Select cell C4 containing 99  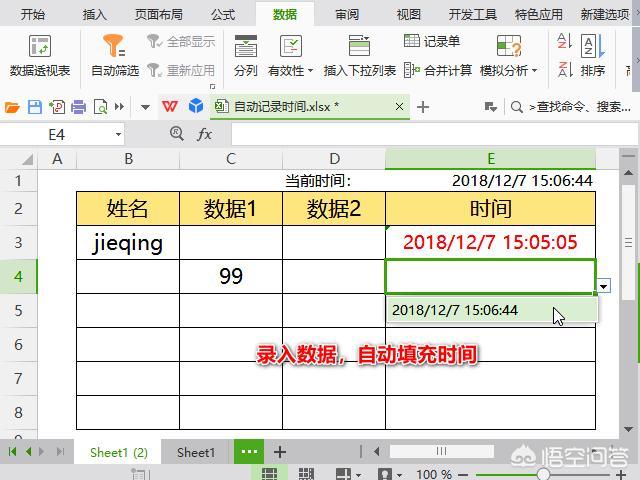tap(231, 276)
